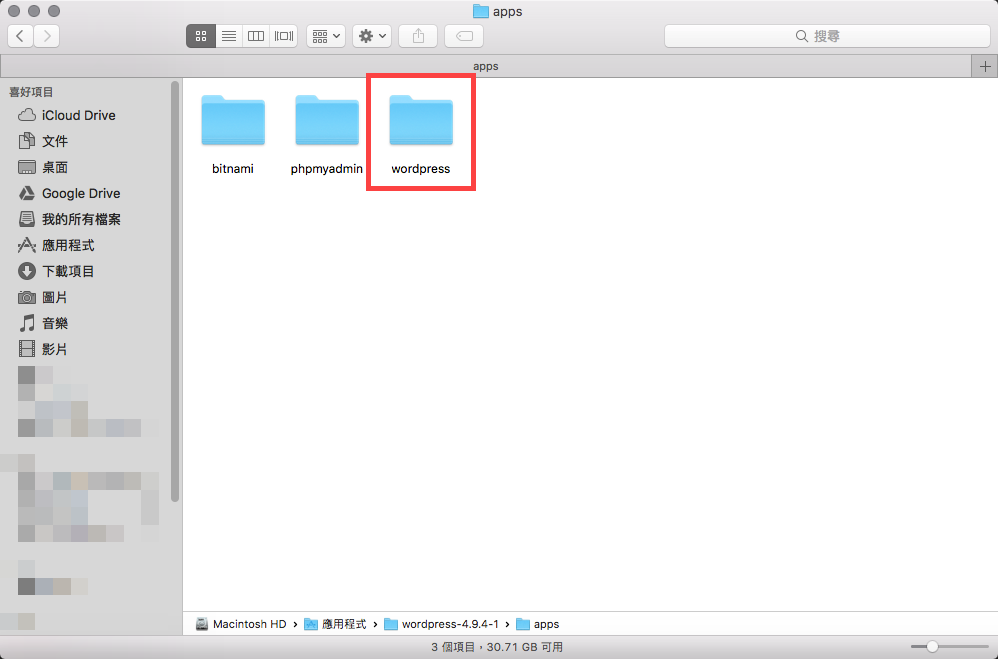Click the Share toolbar button
Image resolution: width=998 pixels, height=659 pixels.
[418, 36]
